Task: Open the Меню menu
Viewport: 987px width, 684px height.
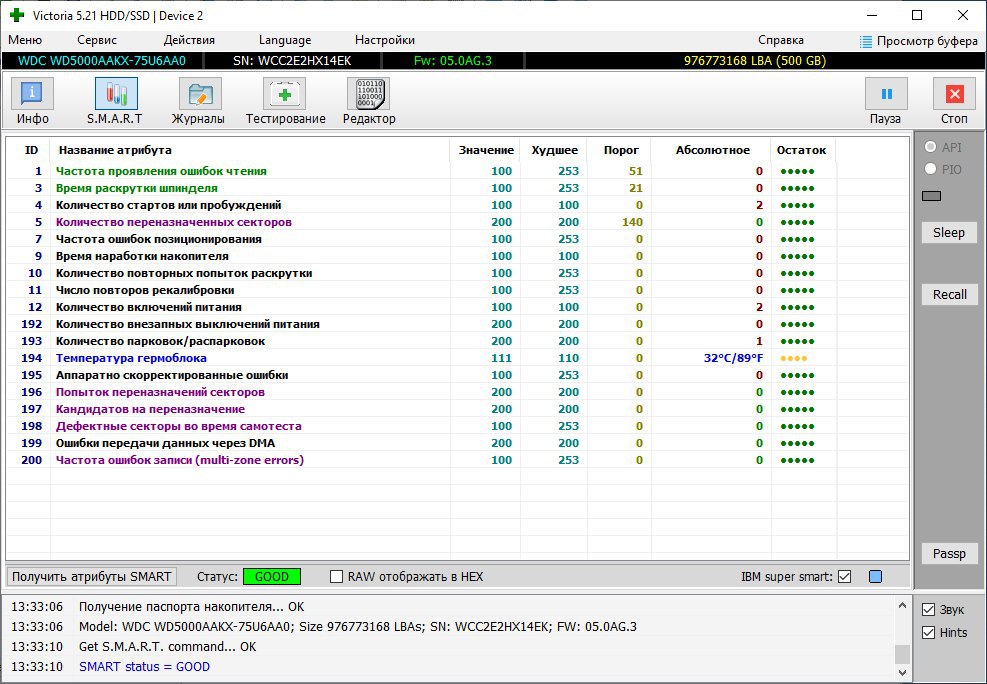Action: [25, 40]
